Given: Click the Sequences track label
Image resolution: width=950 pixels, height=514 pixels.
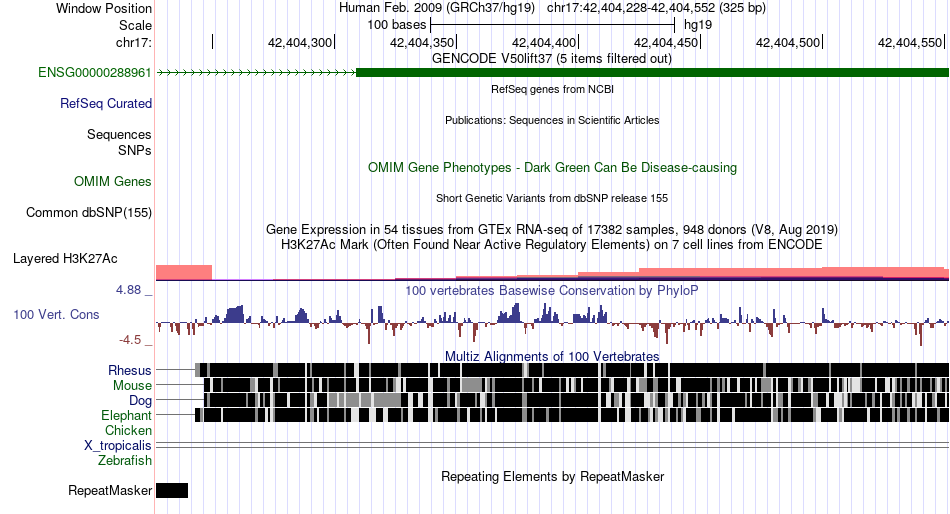Looking at the screenshot, I should point(119,135).
